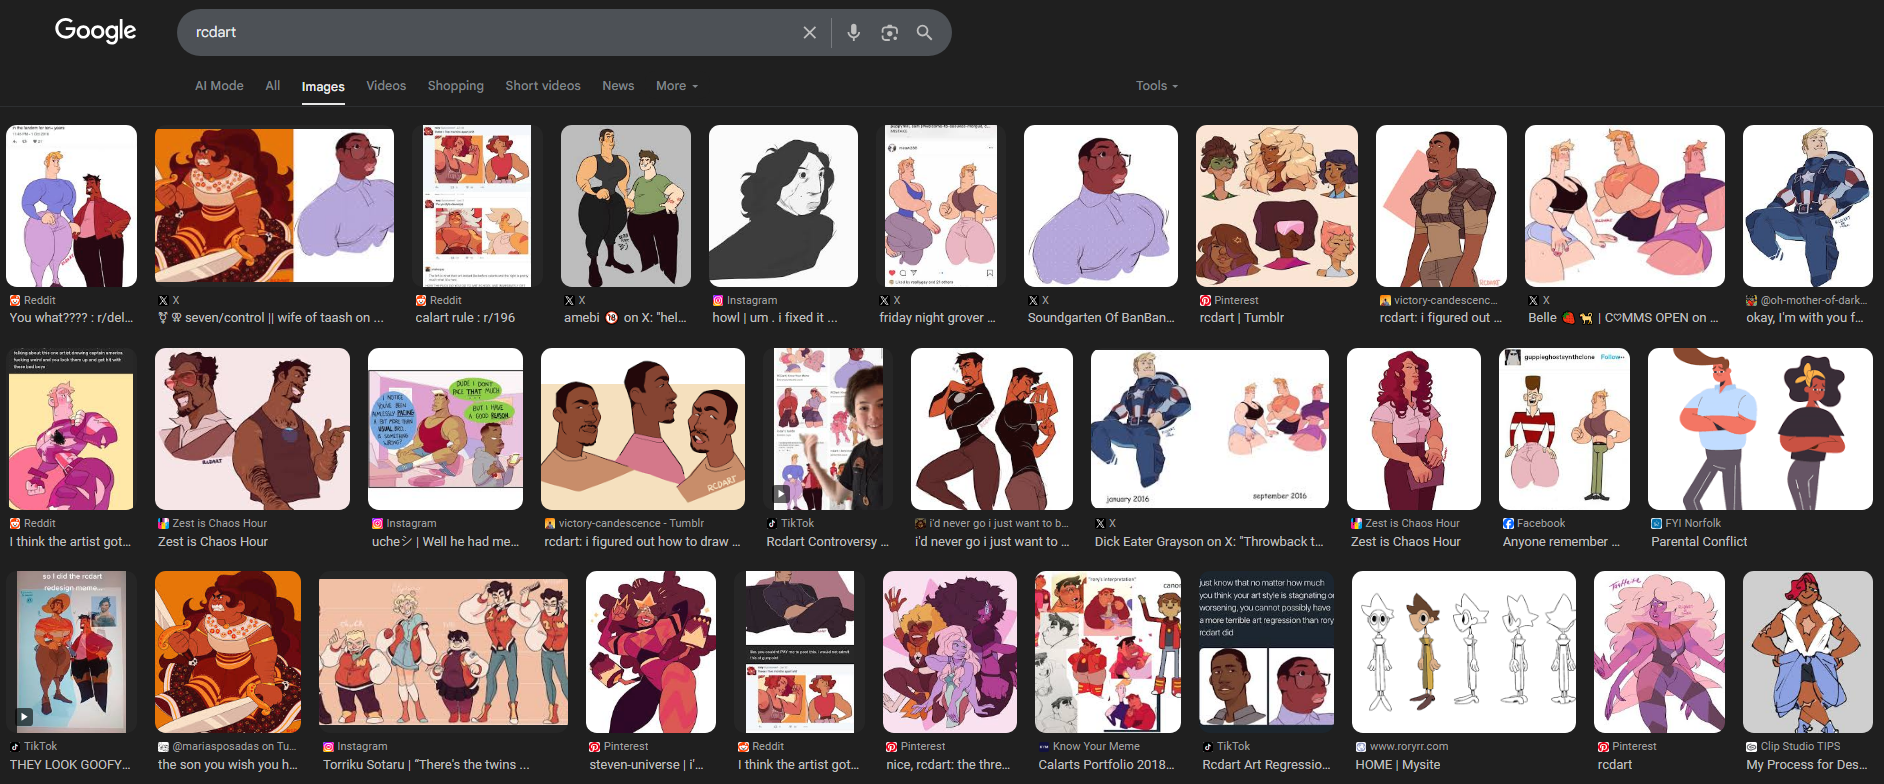Open the 'Torriku Sotaru' Instagram image result

tap(443, 652)
